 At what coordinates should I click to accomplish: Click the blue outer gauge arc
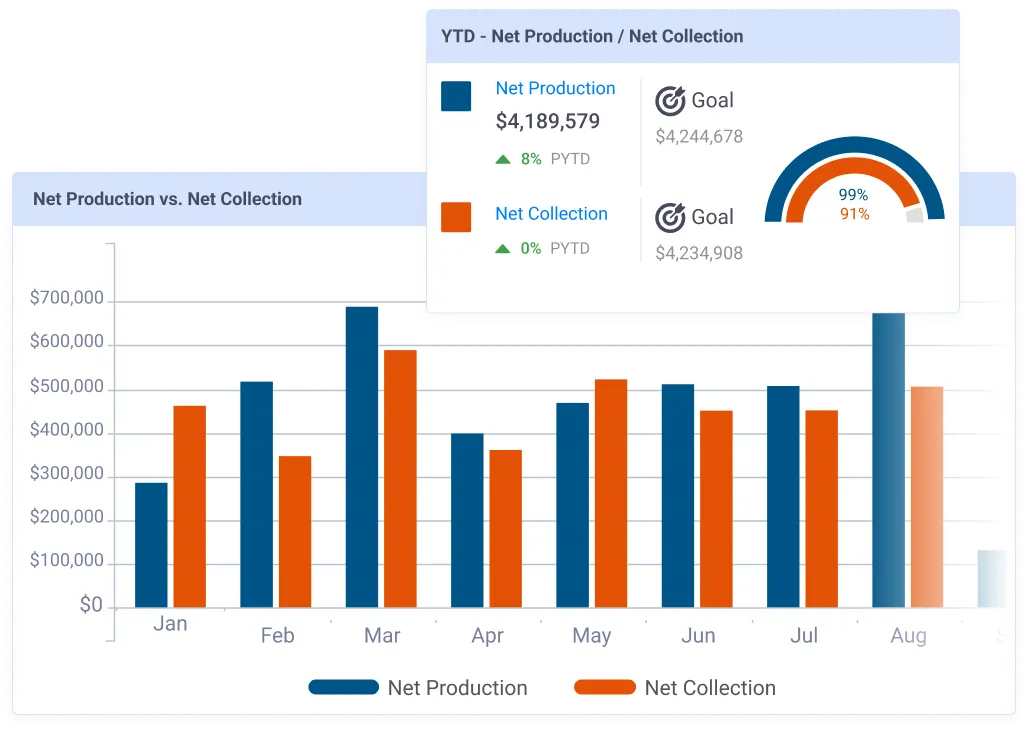pyautogui.click(x=854, y=142)
